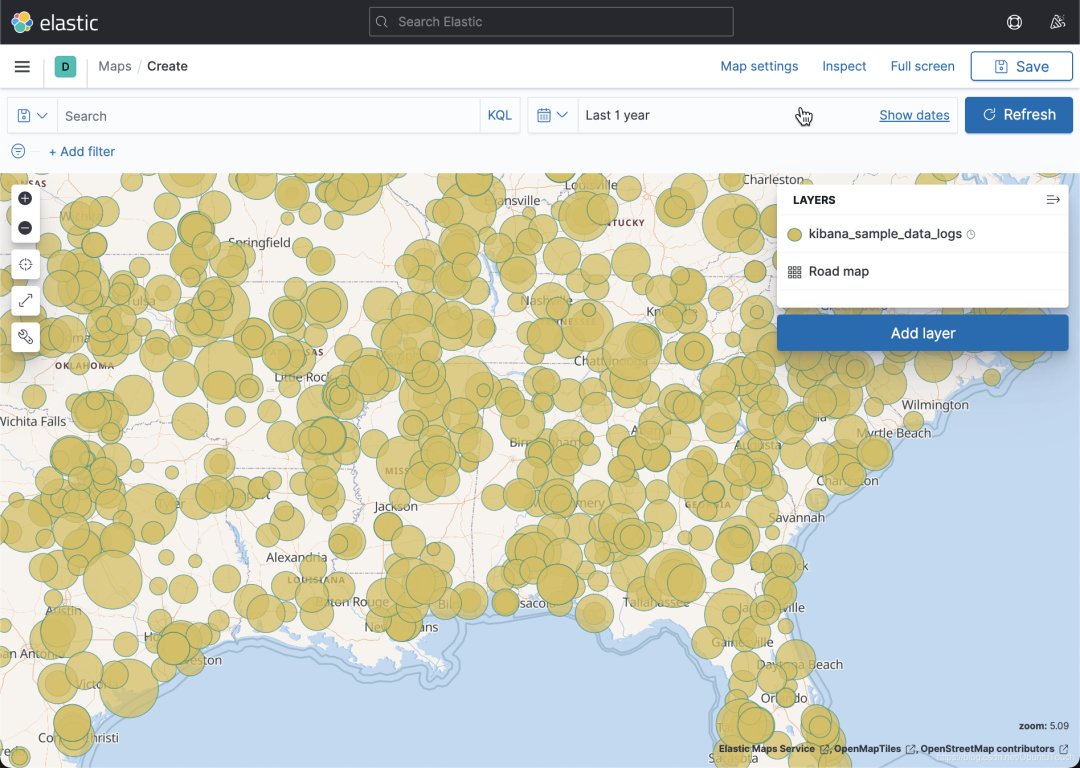Click the Myrtle Beach city label
Screen dimensions: 1080x768
(894, 433)
